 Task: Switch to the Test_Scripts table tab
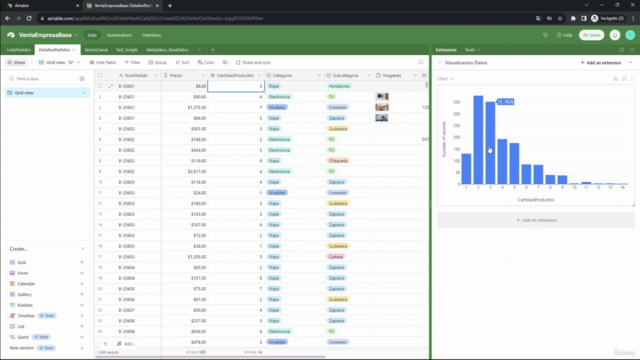tap(127, 50)
